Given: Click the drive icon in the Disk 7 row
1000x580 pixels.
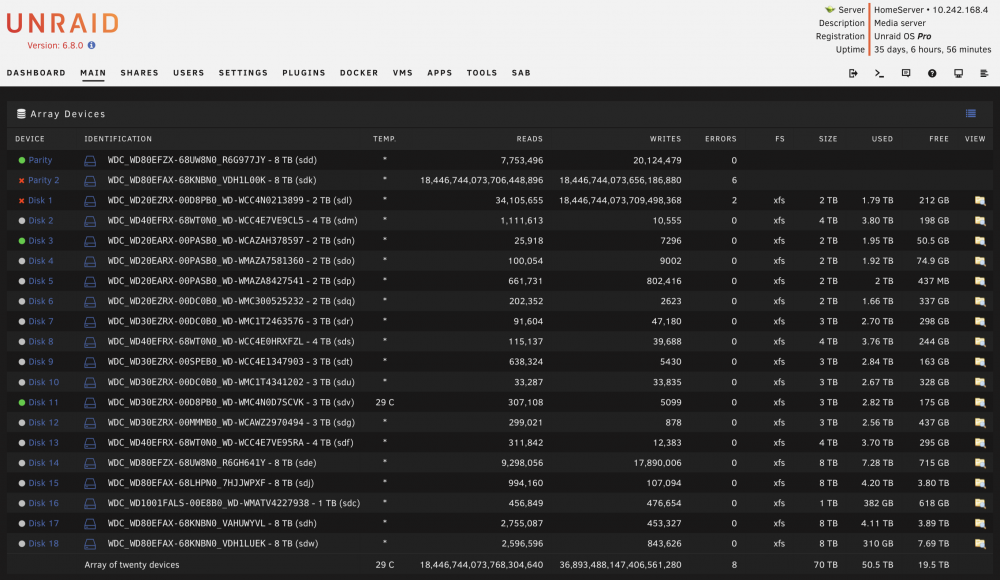Looking at the screenshot, I should click(90, 322).
